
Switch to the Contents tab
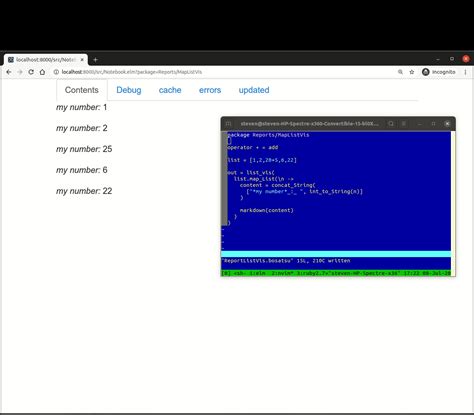[x=82, y=90]
